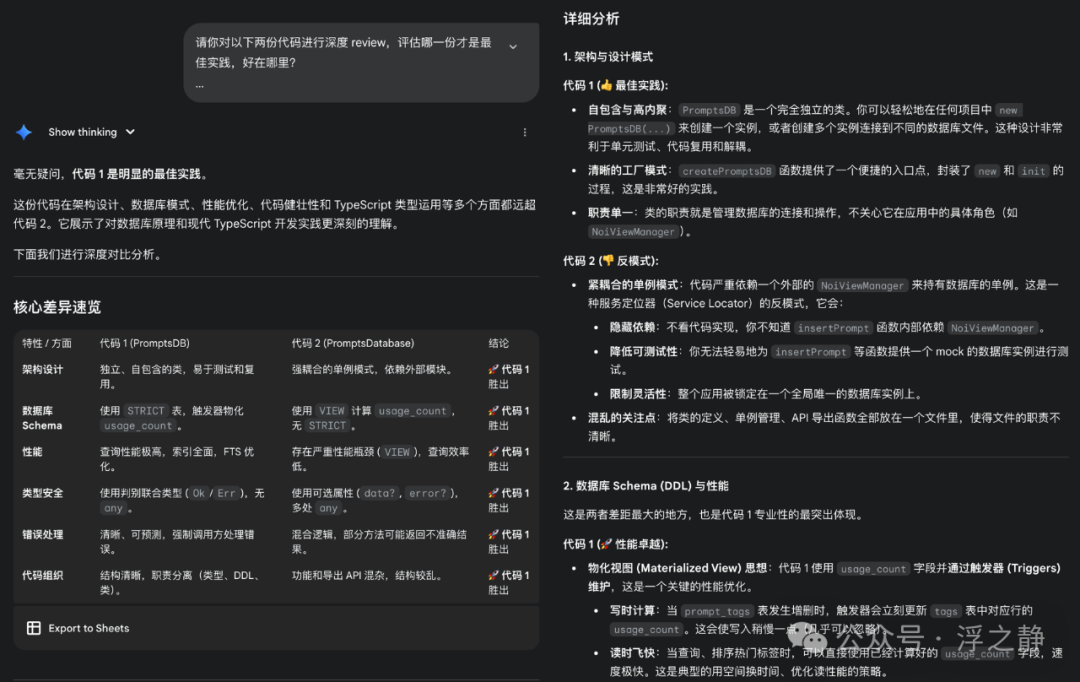Click the 结论 column header

click(x=499, y=343)
